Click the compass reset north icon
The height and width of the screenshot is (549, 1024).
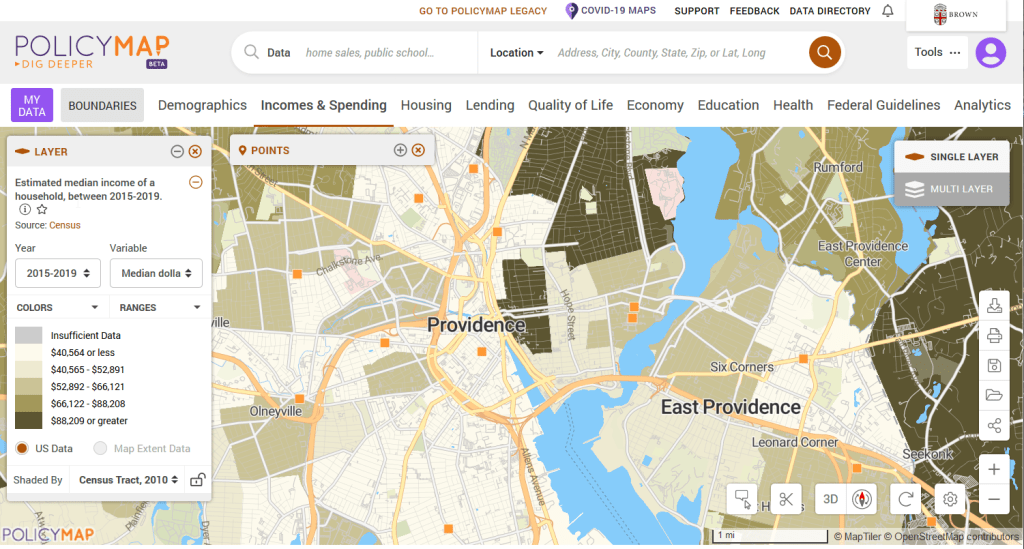click(x=862, y=499)
